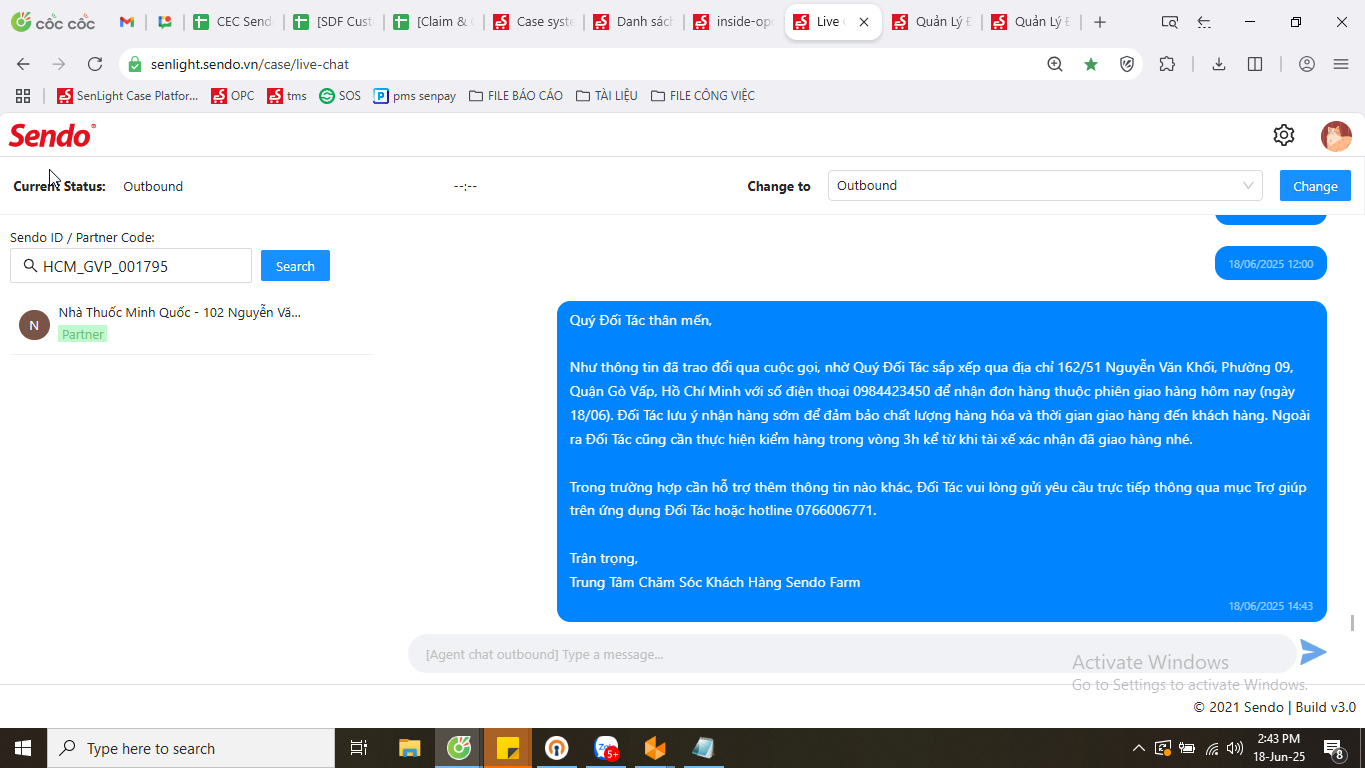The height and width of the screenshot is (768, 1365).
Task: Send message with the paper plane icon
Action: 1313,653
